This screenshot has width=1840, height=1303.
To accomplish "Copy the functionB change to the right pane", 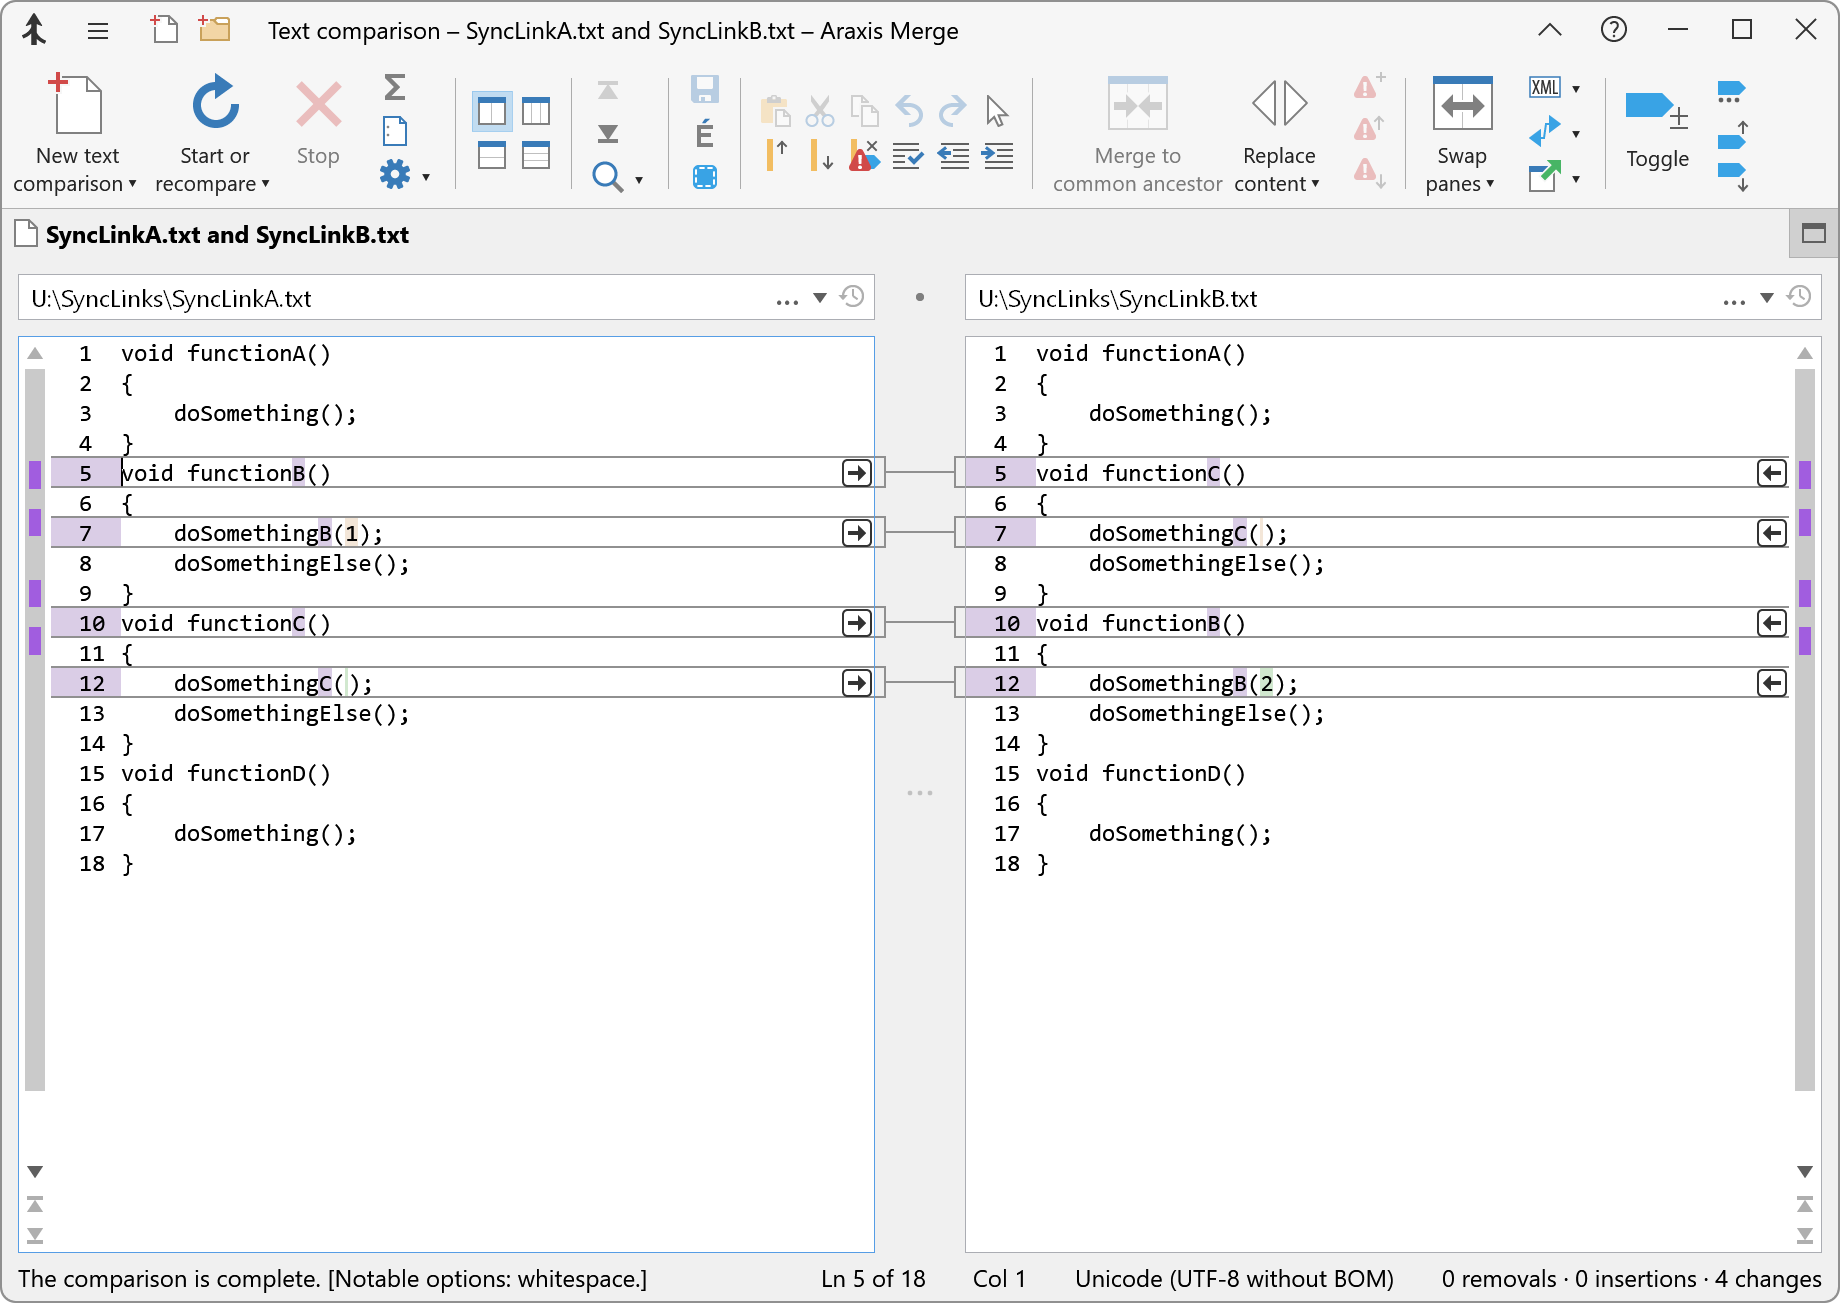I will click(856, 472).
